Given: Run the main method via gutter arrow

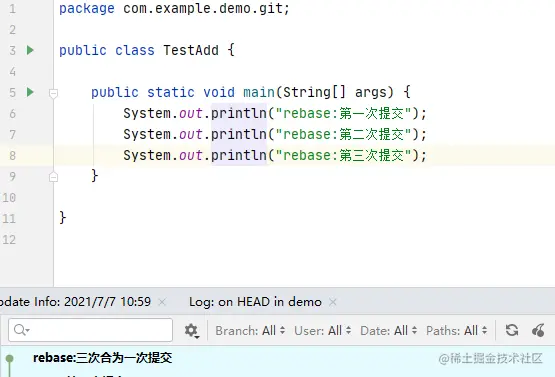Looking at the screenshot, I should click(x=30, y=92).
